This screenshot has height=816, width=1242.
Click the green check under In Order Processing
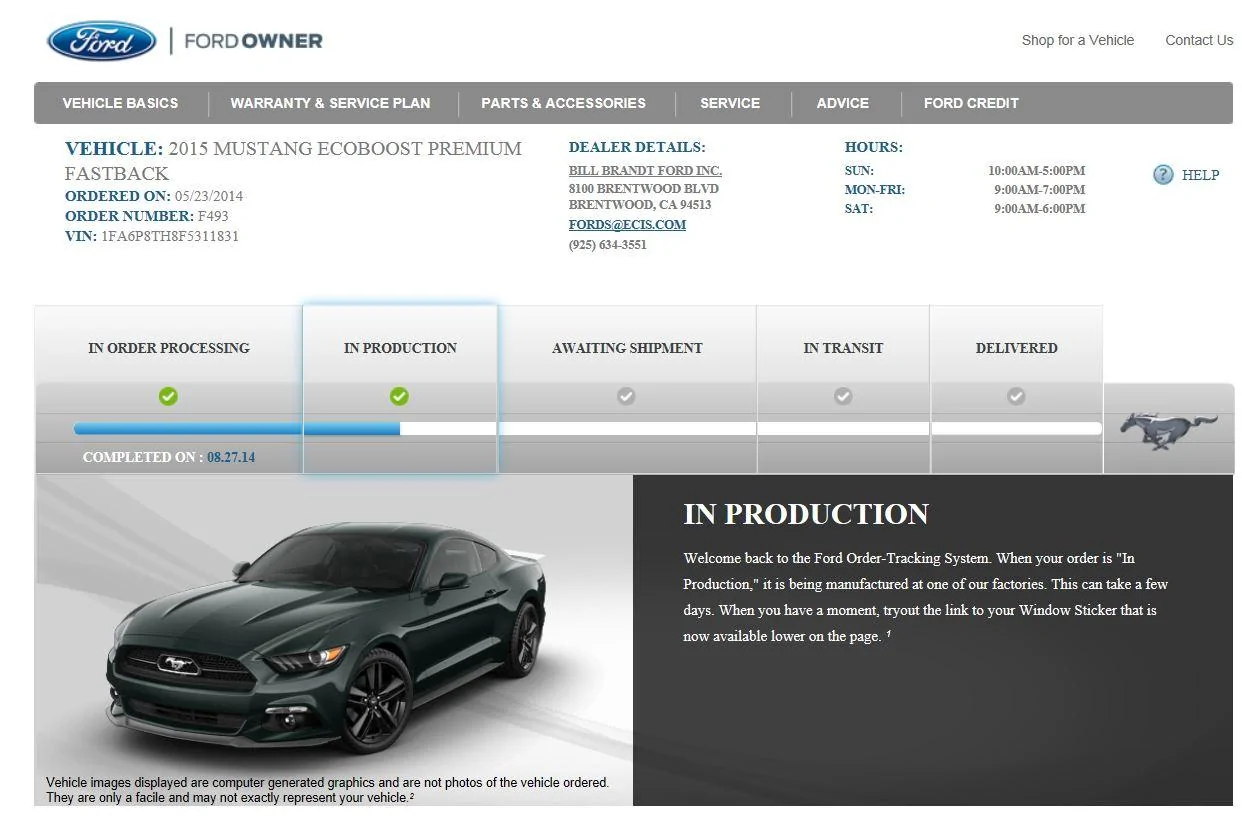pos(168,396)
